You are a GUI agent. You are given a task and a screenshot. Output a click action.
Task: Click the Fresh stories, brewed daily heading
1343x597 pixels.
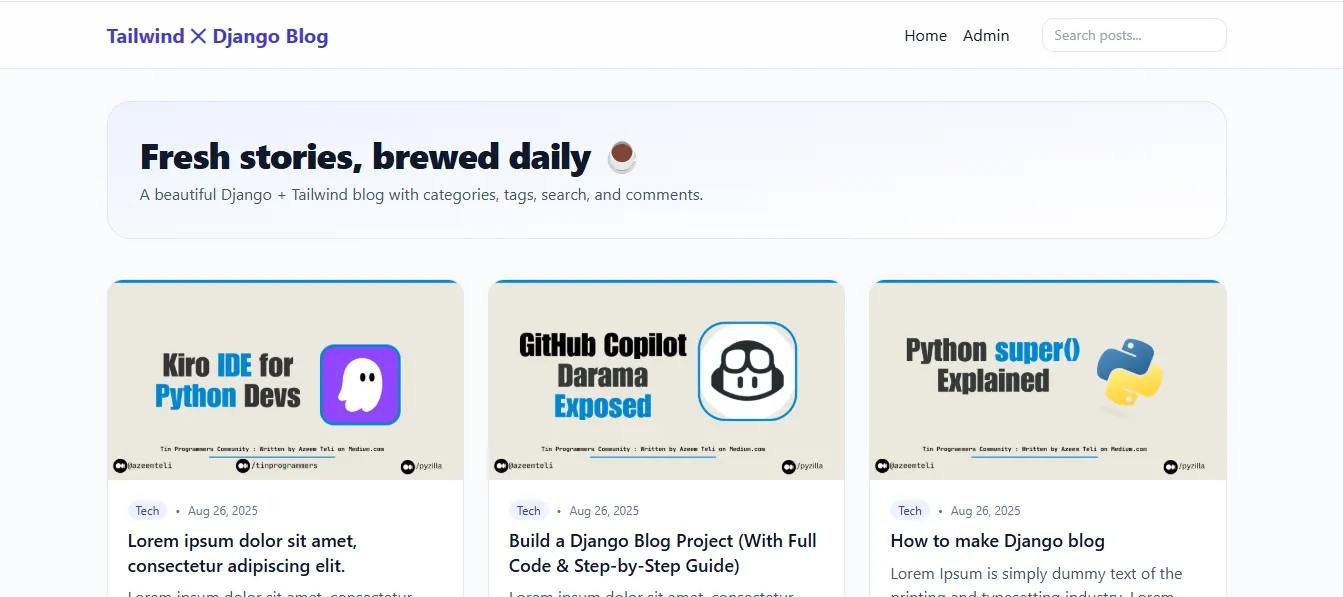click(x=389, y=157)
